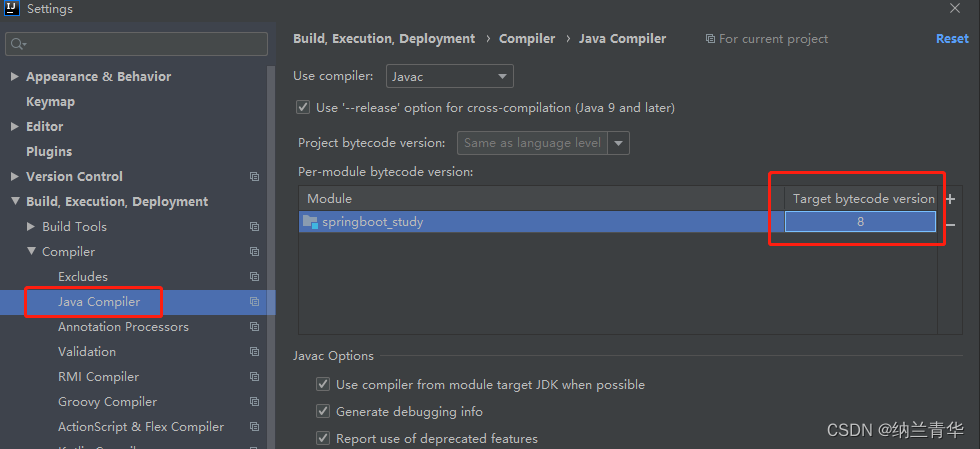Click the springboot_study module folder icon
Viewport: 980px width, 449px height.
(x=310, y=221)
